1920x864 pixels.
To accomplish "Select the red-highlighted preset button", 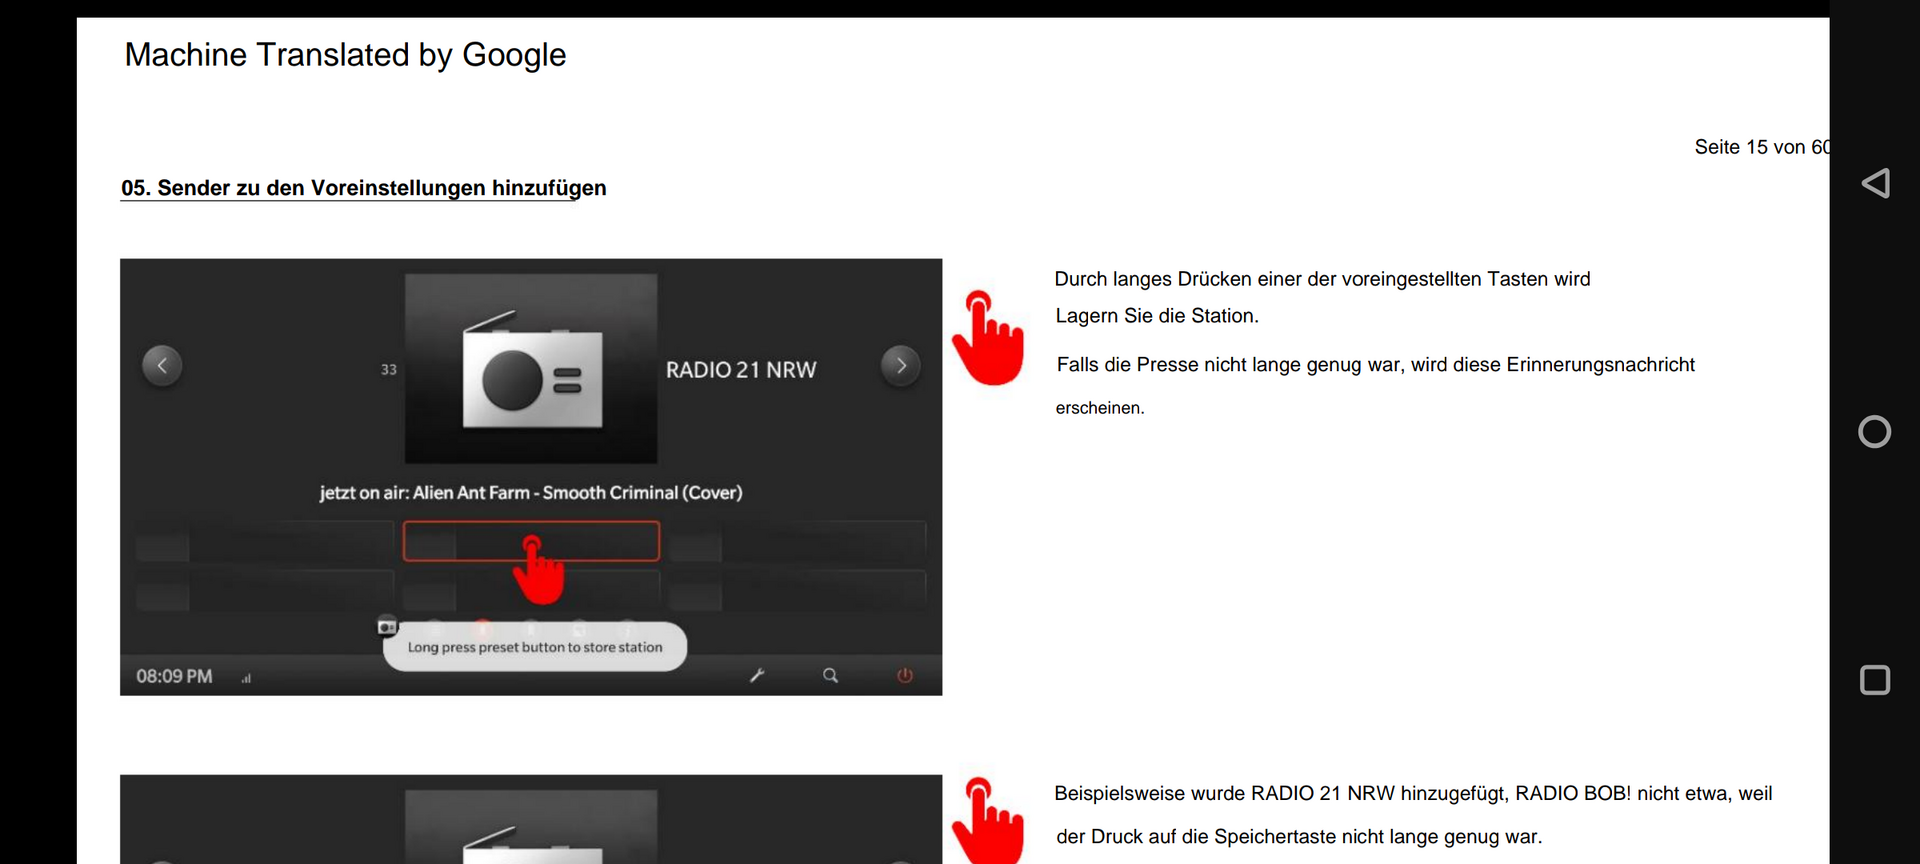I will 531,541.
